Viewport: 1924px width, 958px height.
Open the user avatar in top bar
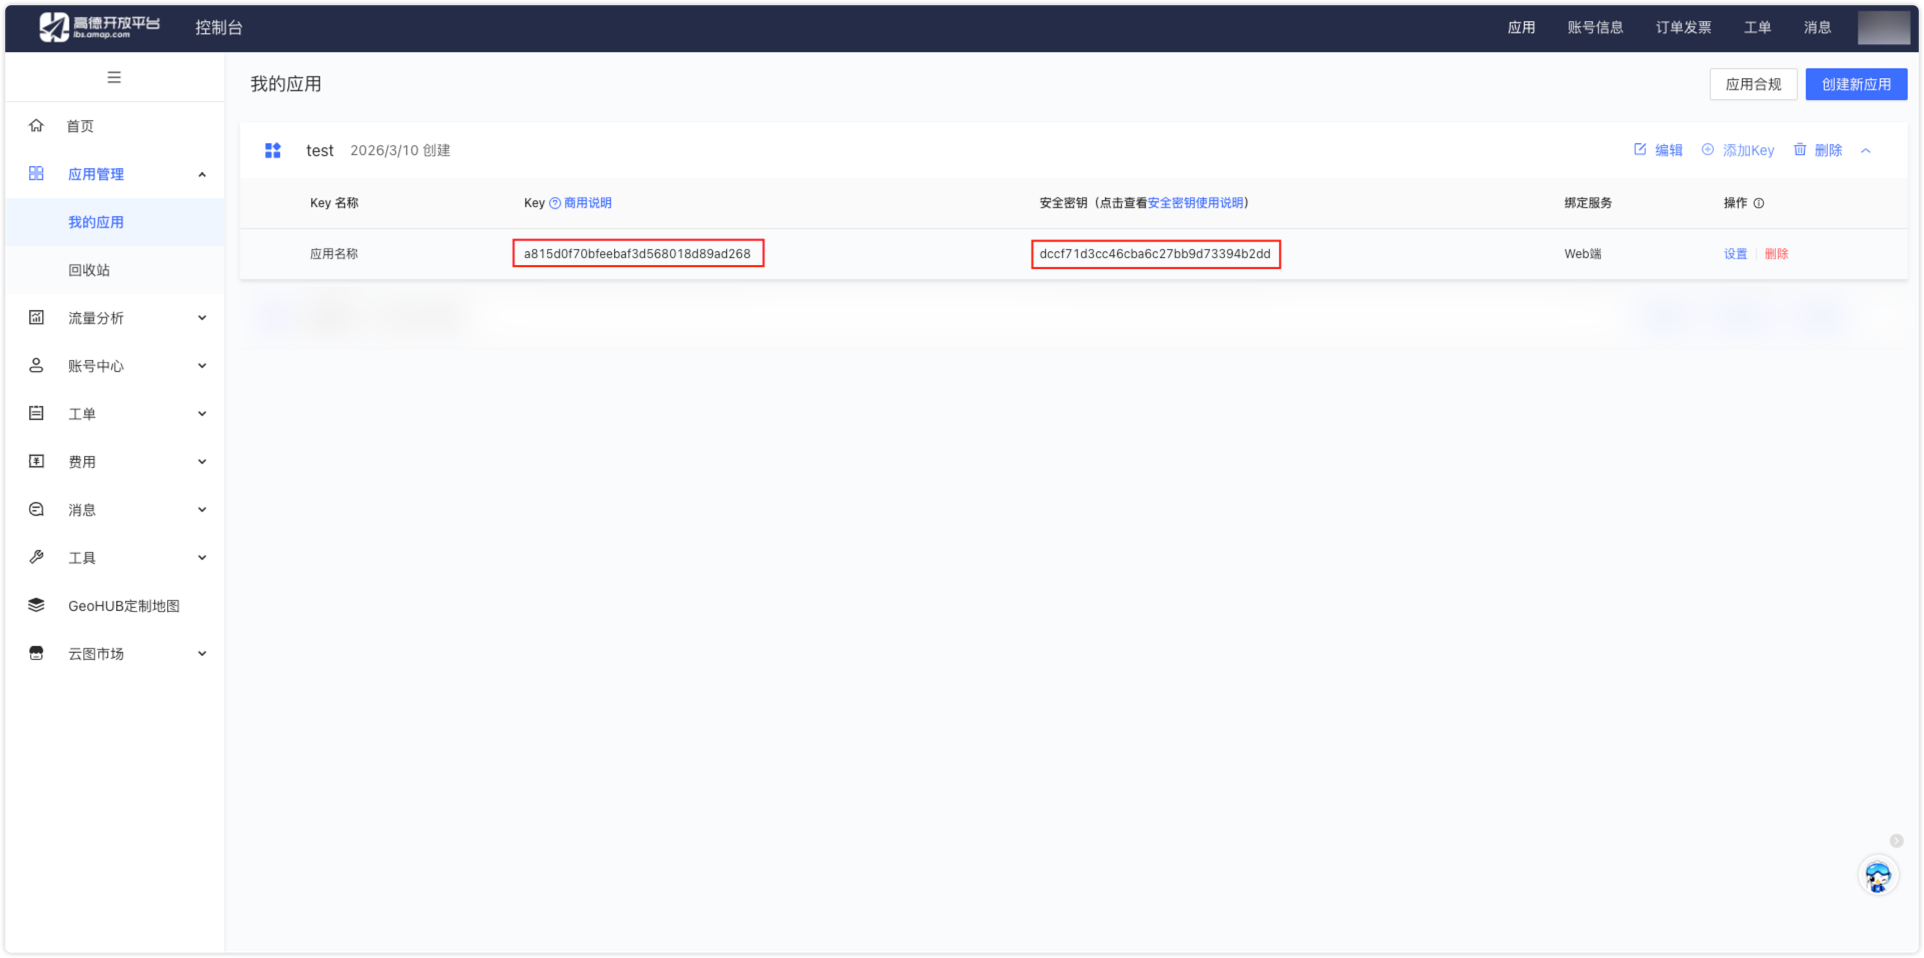pyautogui.click(x=1883, y=28)
